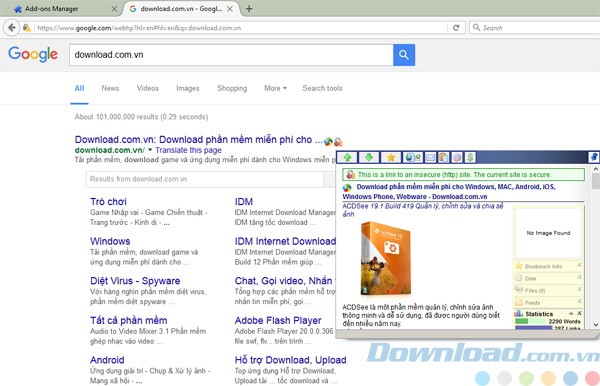Select the All search tab
The height and width of the screenshot is (386, 600).
(79, 88)
